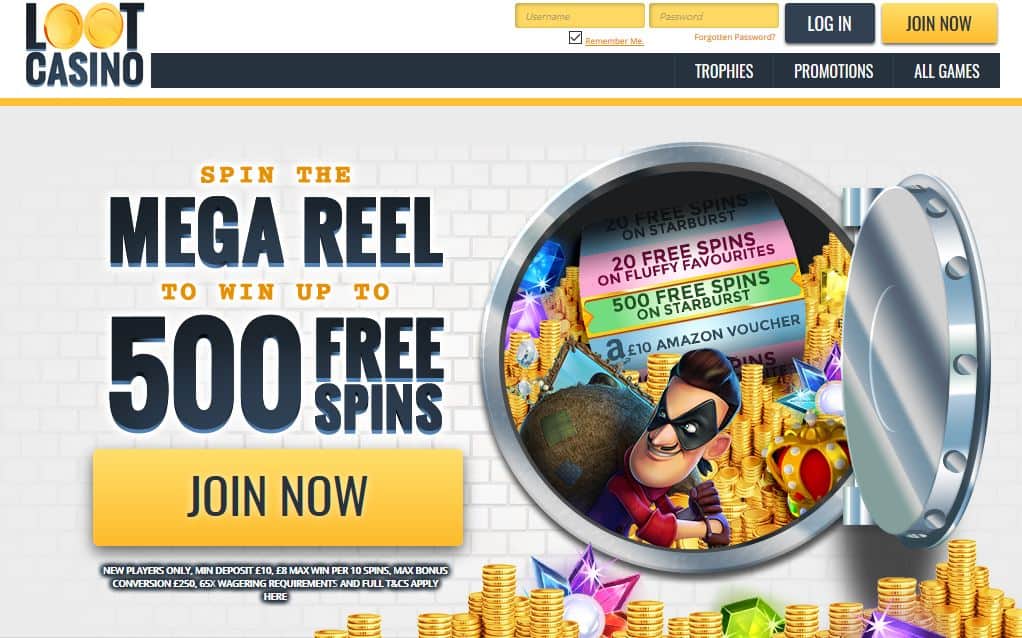
Task: Click the large Join Now banner button
Action: pos(278,497)
